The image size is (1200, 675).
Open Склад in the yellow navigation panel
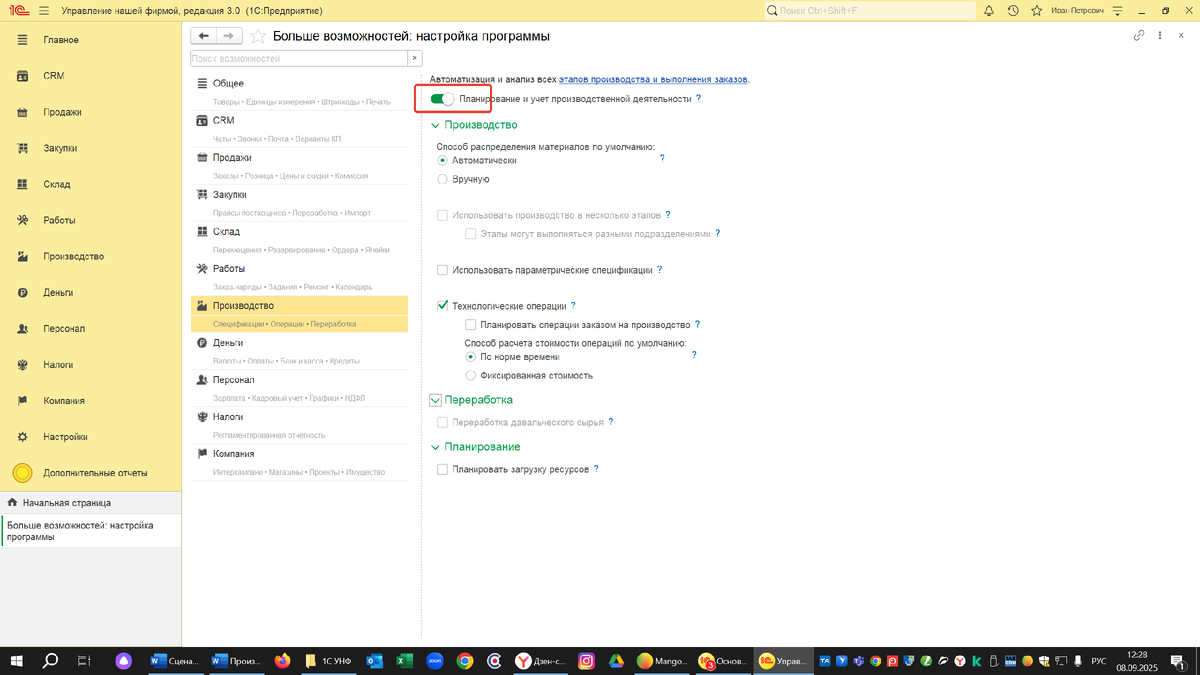click(x=56, y=184)
